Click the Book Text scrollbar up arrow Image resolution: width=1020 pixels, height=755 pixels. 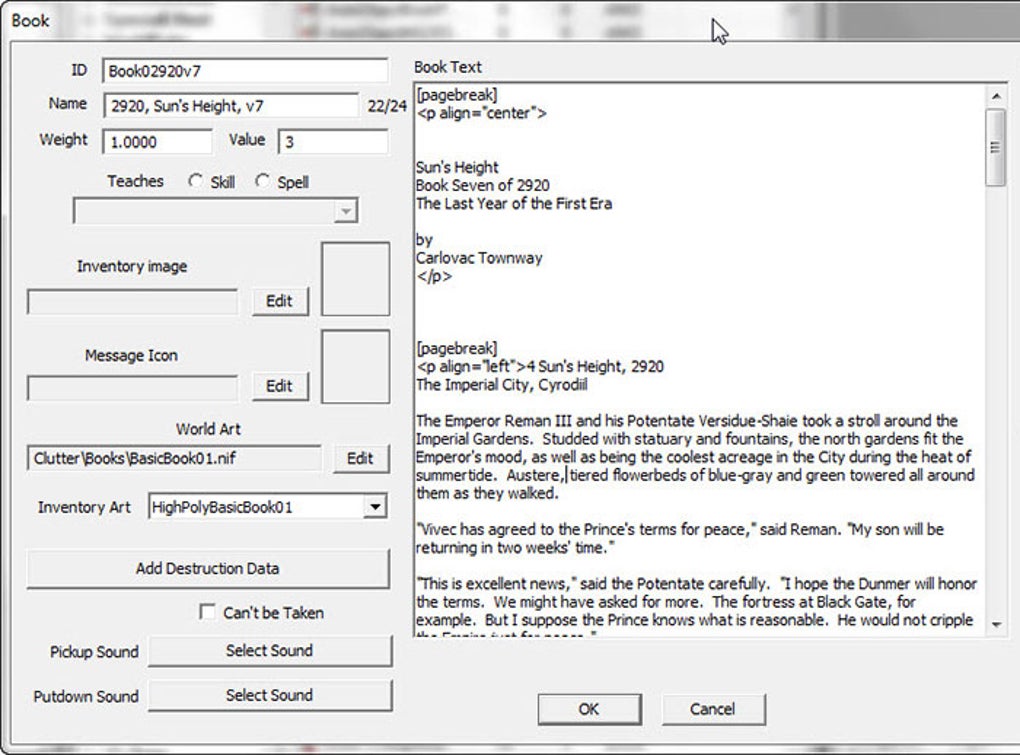click(x=996, y=96)
